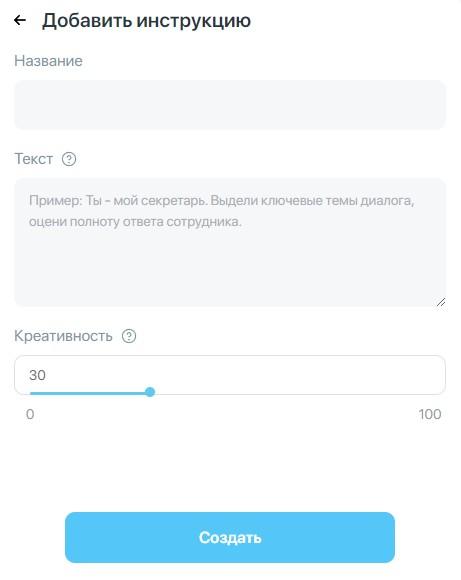461x580 pixels.
Task: Click the Креативность slider handle
Action: 150,392
